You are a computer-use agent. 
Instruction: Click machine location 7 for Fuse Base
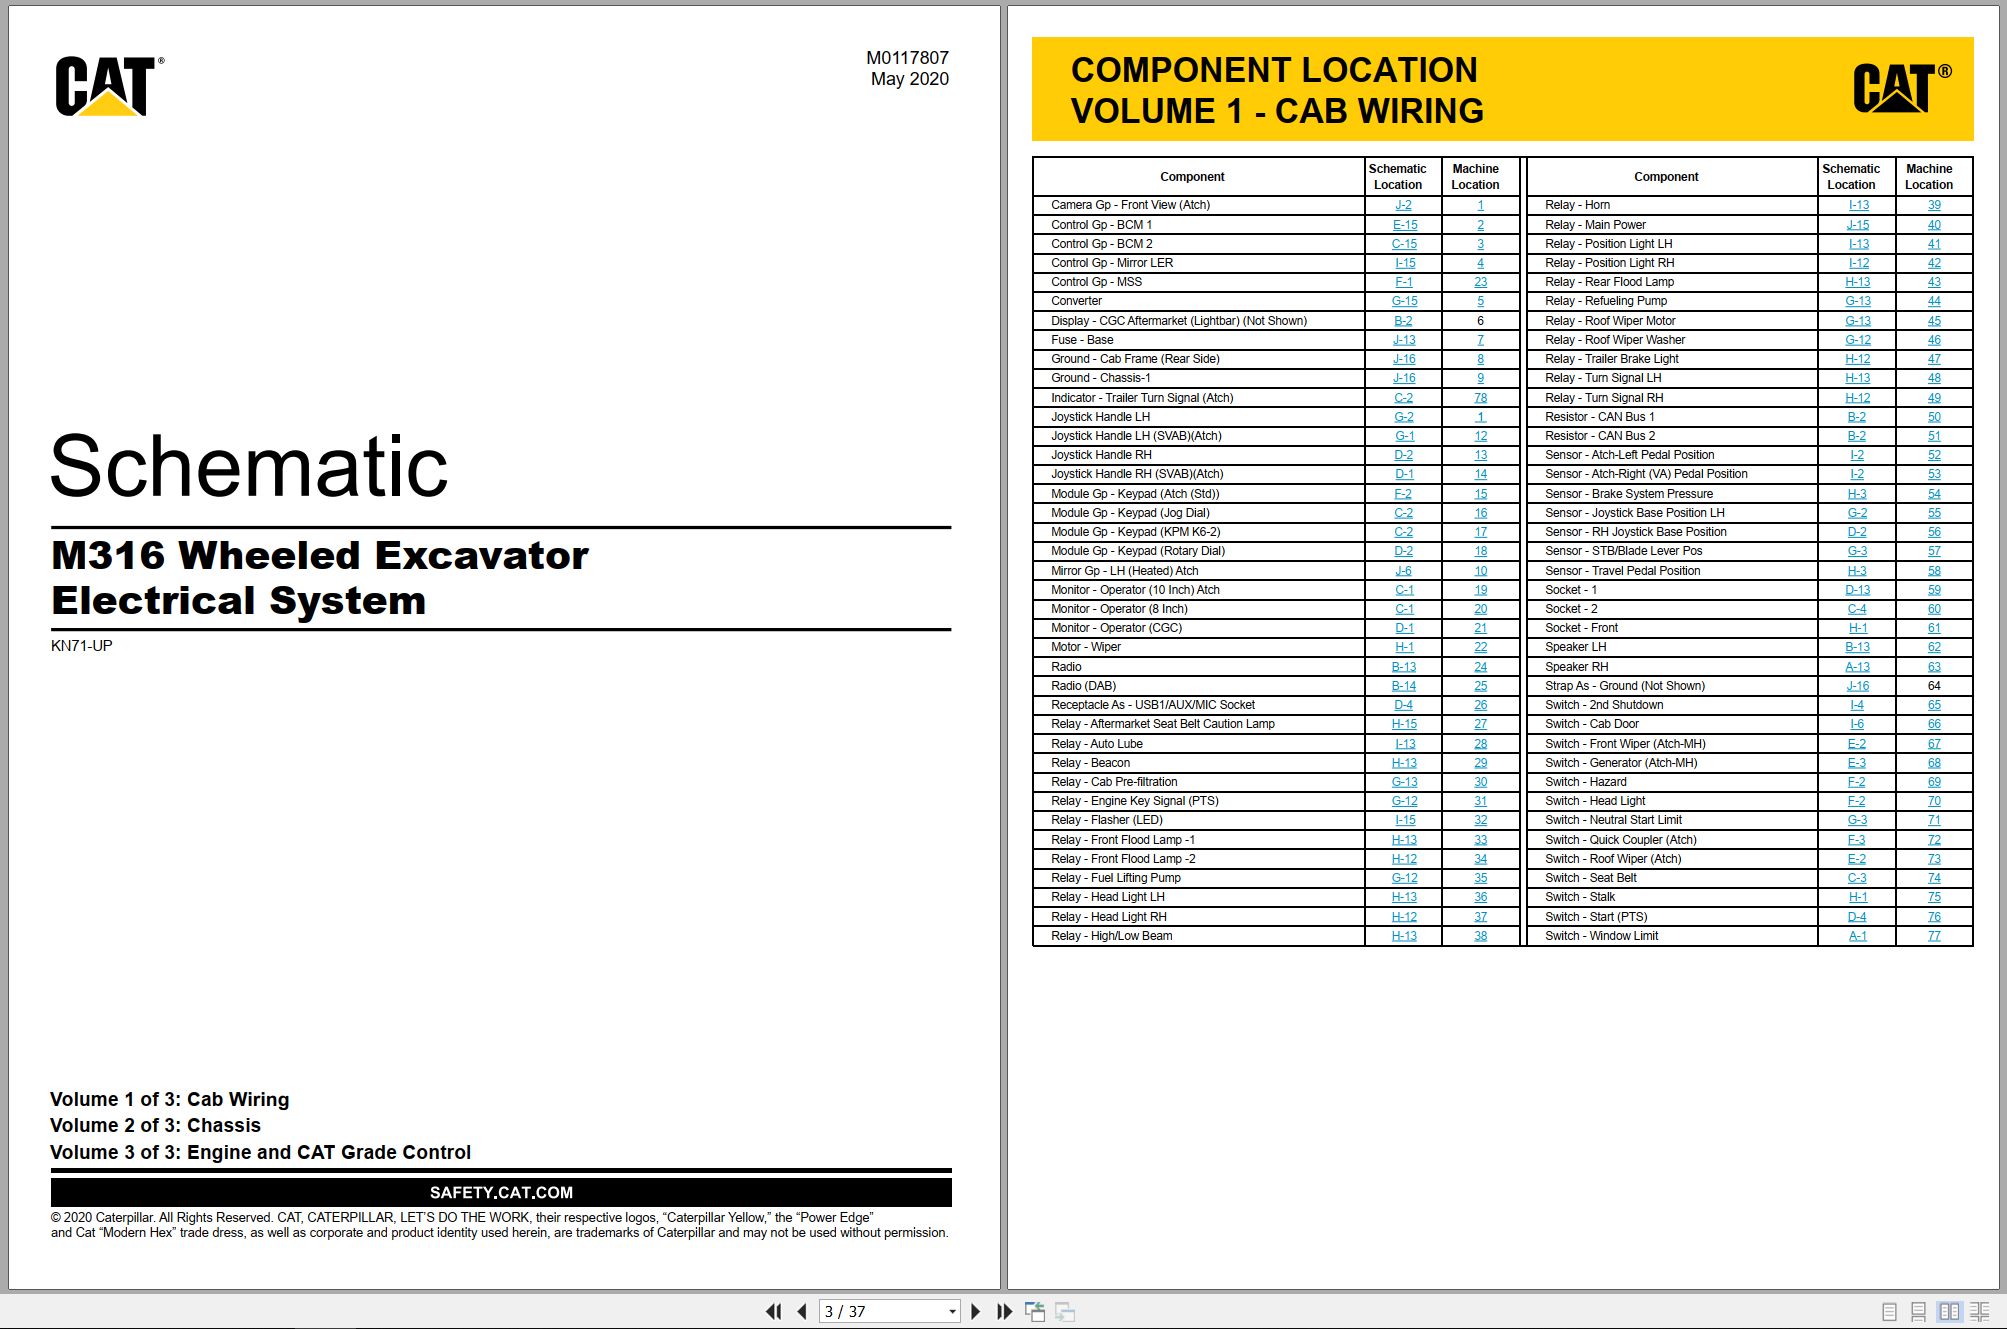(1480, 340)
